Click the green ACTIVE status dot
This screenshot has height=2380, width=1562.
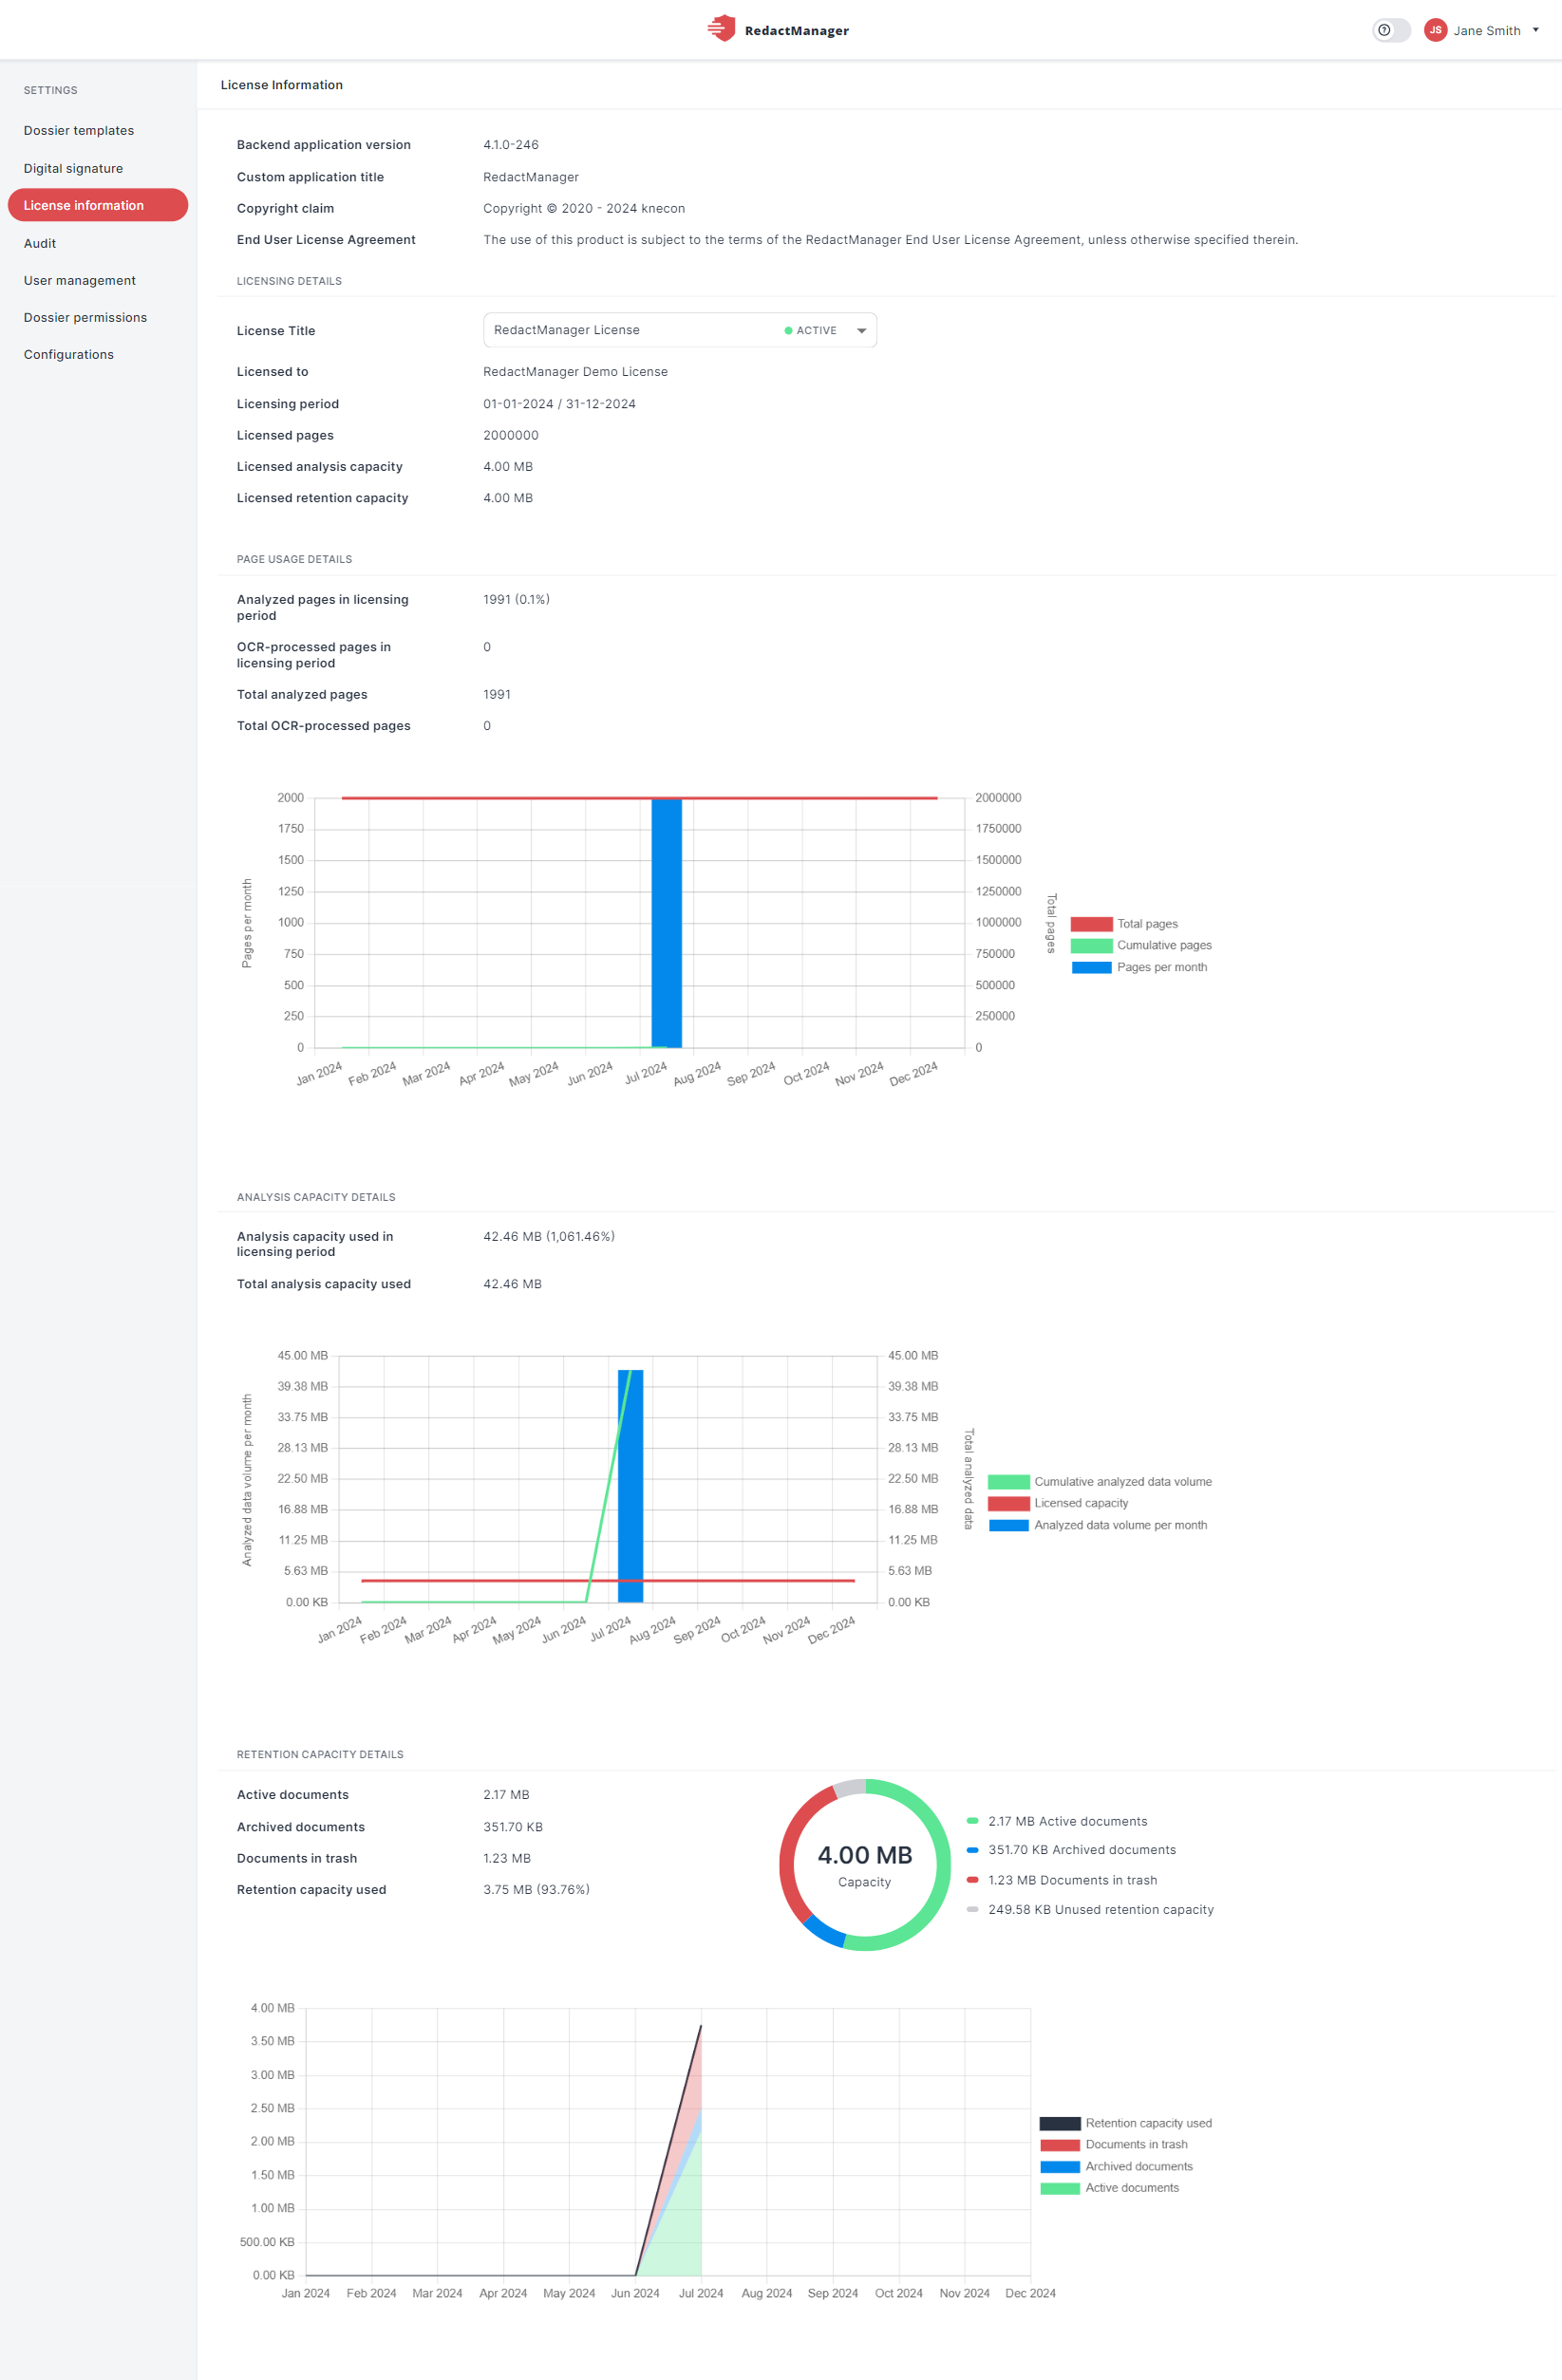click(x=788, y=331)
